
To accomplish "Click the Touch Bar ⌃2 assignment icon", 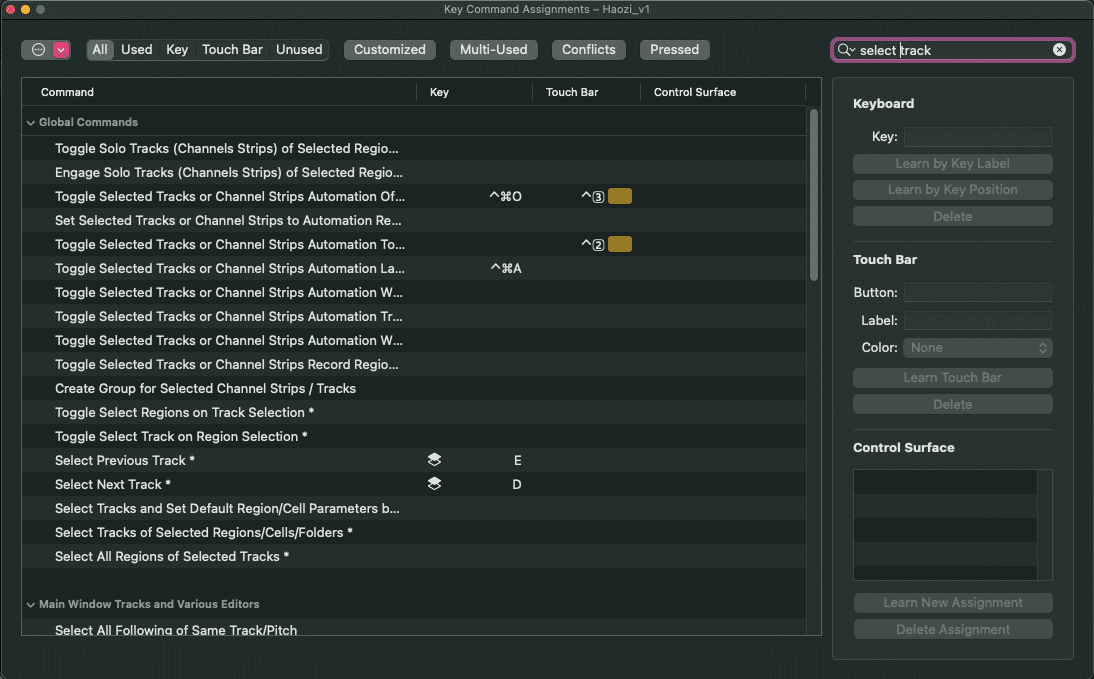I will point(593,245).
